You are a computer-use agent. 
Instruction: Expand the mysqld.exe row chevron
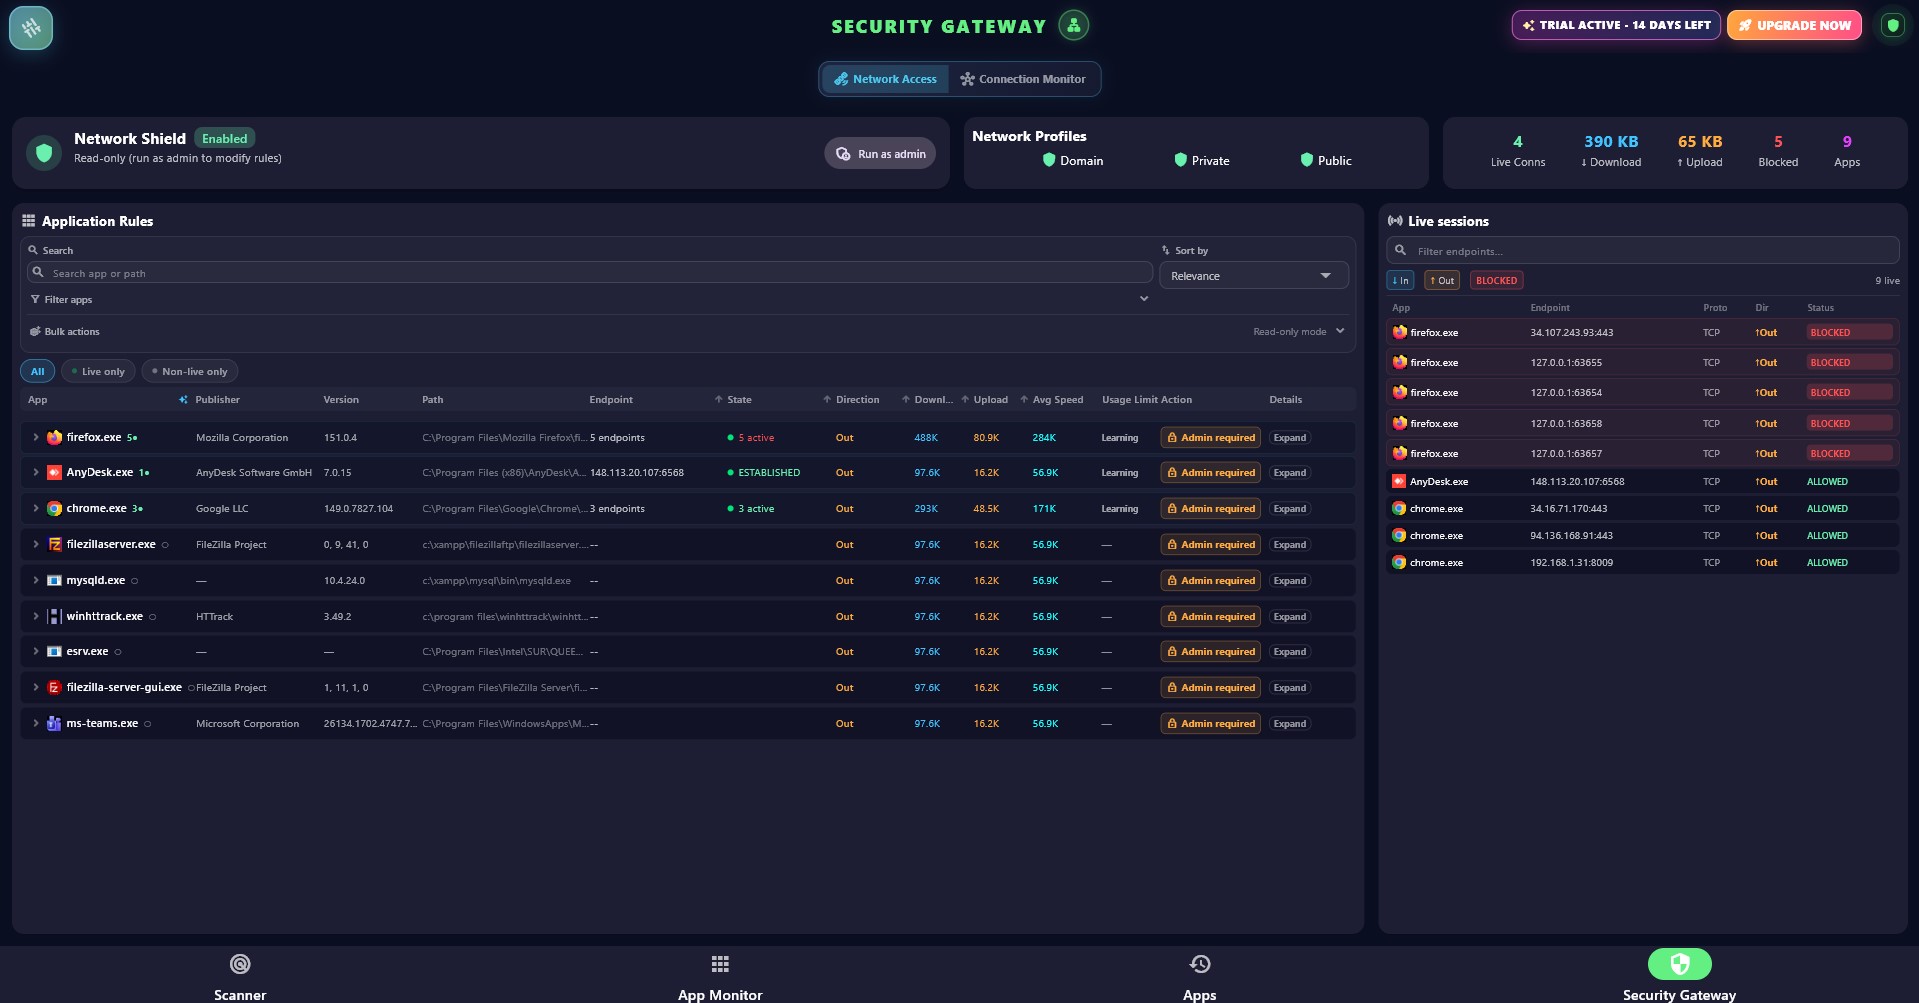[35, 580]
